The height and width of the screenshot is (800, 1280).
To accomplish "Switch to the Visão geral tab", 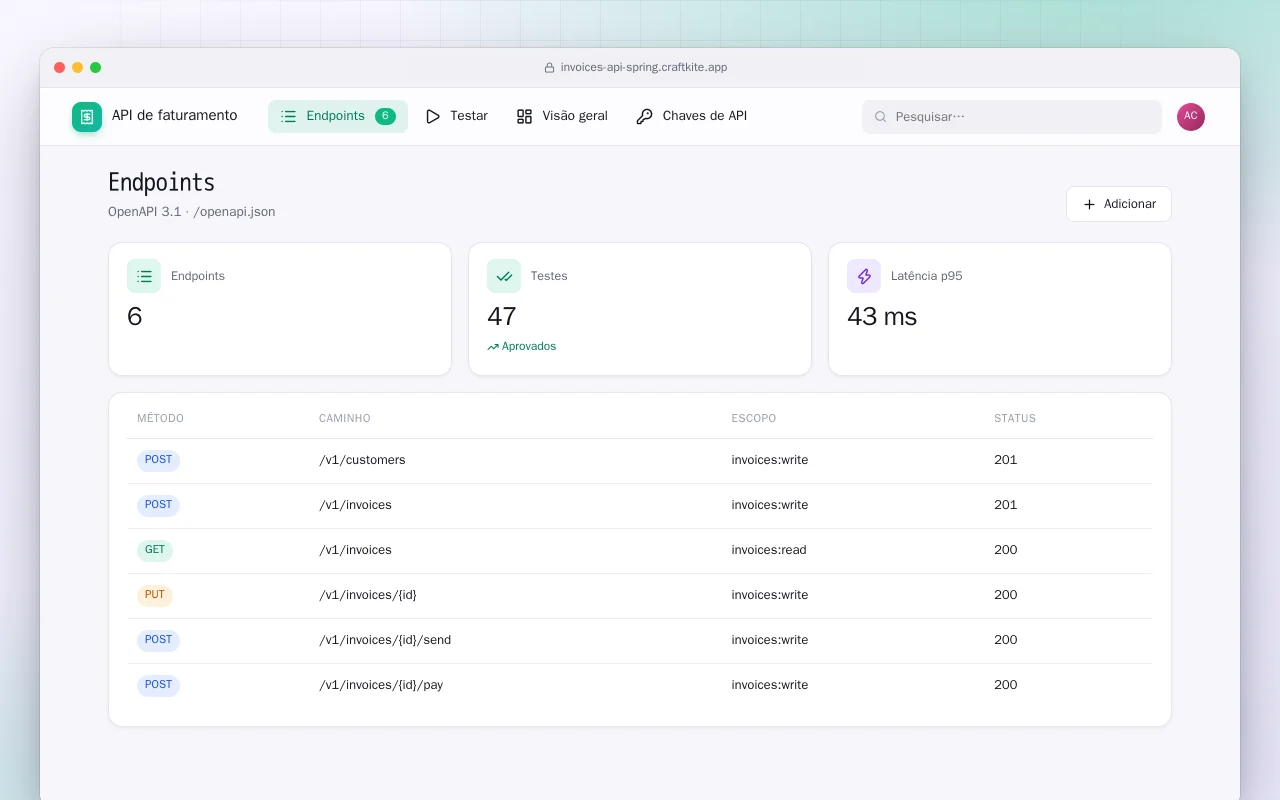I will [x=562, y=116].
